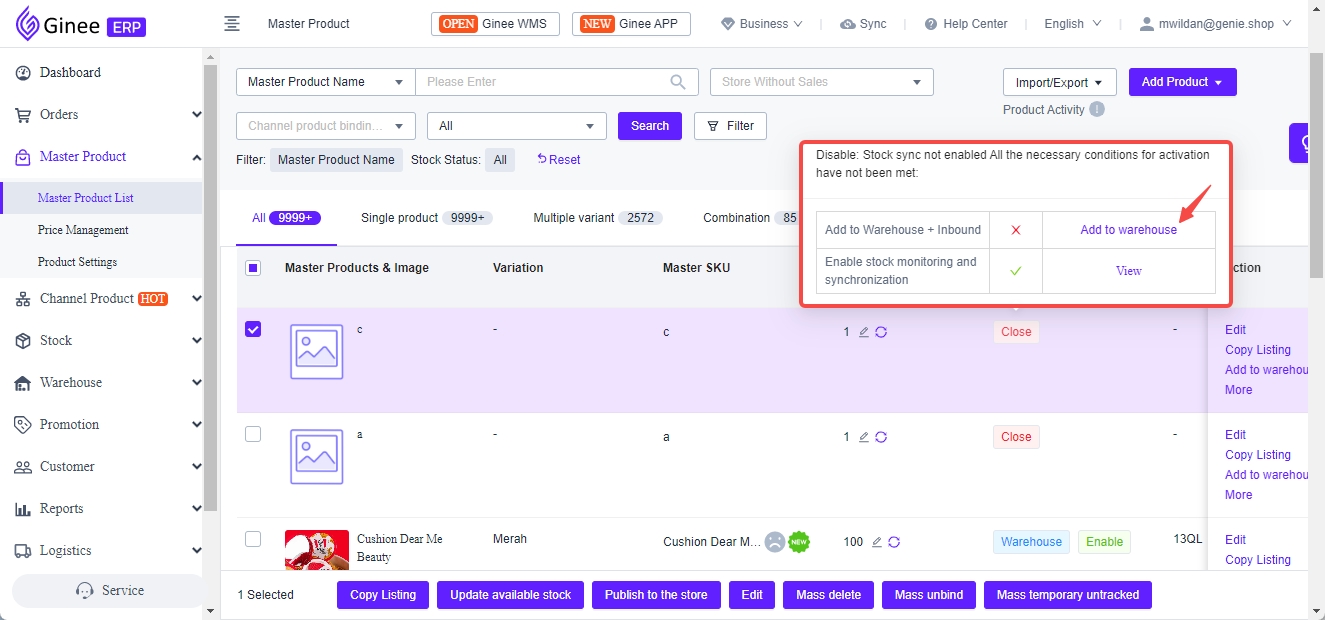This screenshot has width=1325, height=620.
Task: Open the All stock status dropdown
Action: point(517,126)
